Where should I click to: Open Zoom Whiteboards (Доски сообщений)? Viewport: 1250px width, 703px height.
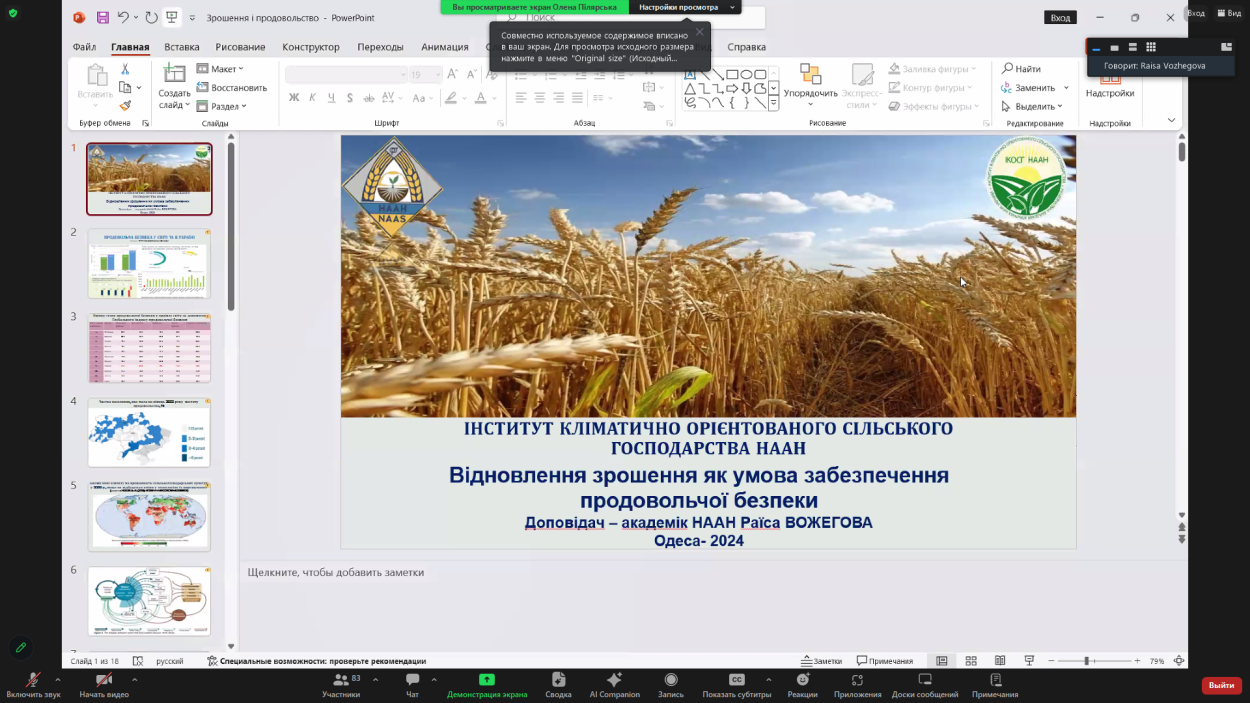[925, 685]
